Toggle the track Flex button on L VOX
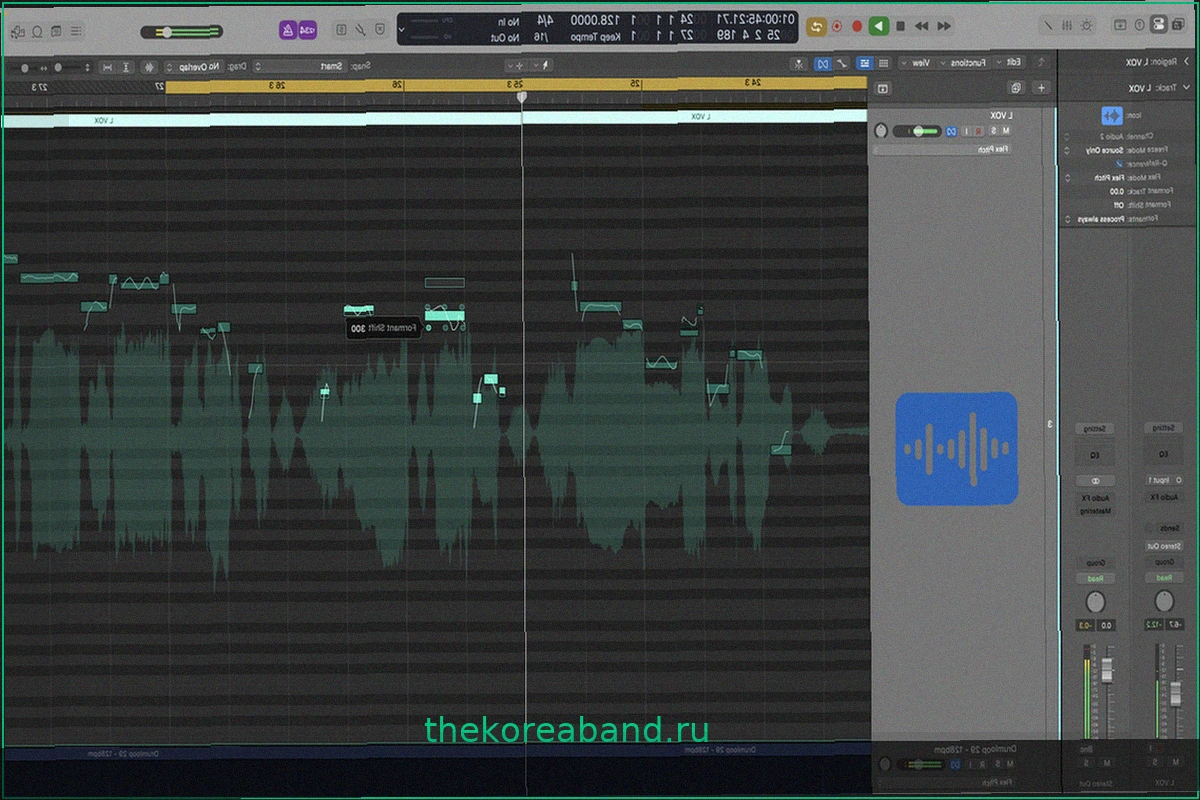The height and width of the screenshot is (800, 1200). coord(951,131)
